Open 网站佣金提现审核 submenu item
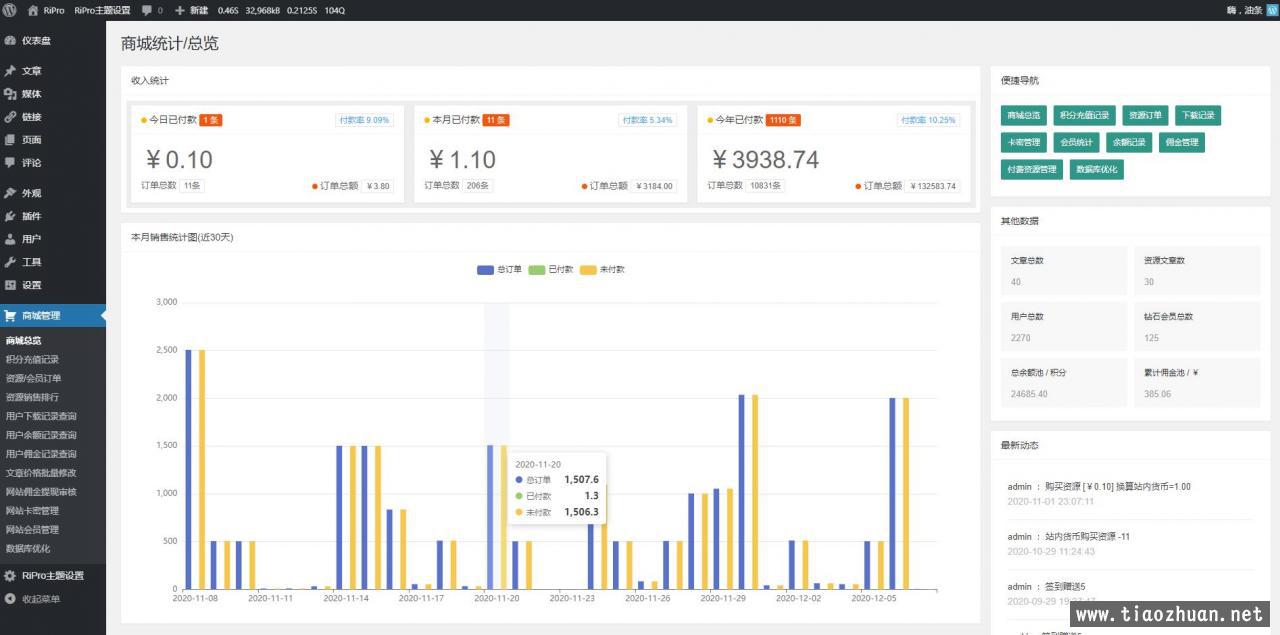This screenshot has width=1280, height=635. [x=41, y=492]
